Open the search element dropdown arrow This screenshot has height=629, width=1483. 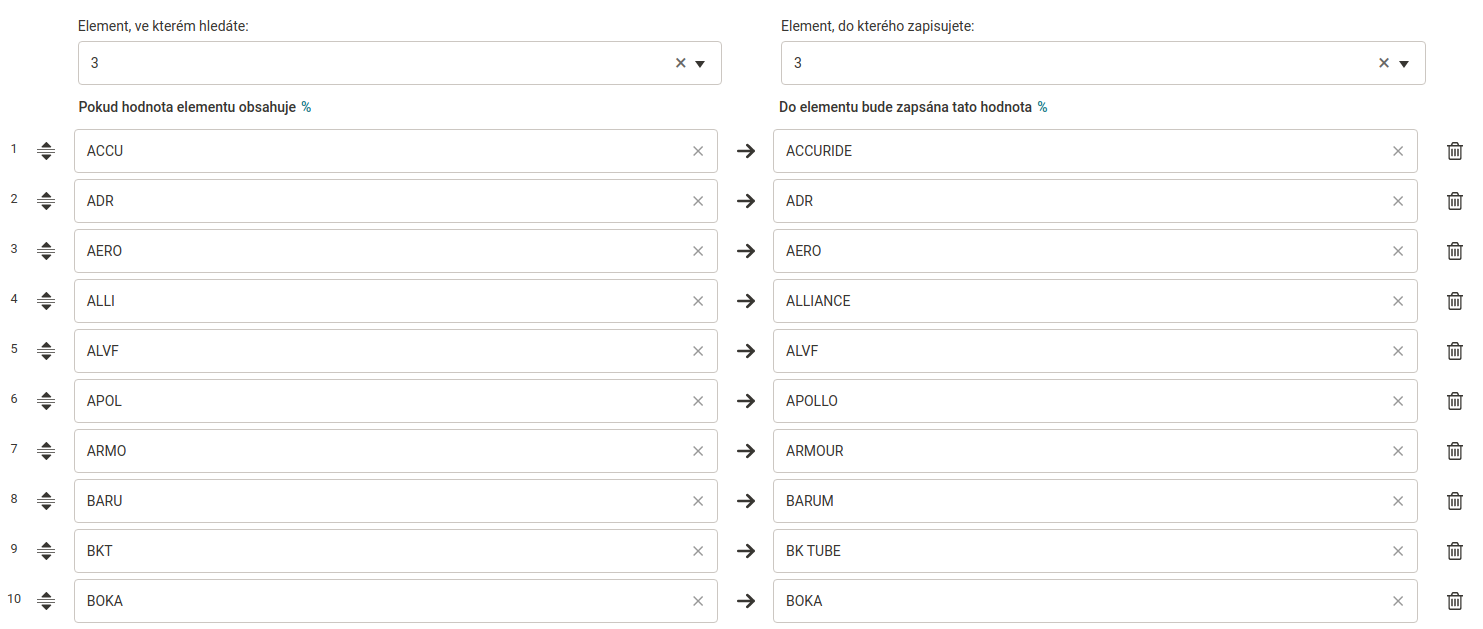pos(700,63)
